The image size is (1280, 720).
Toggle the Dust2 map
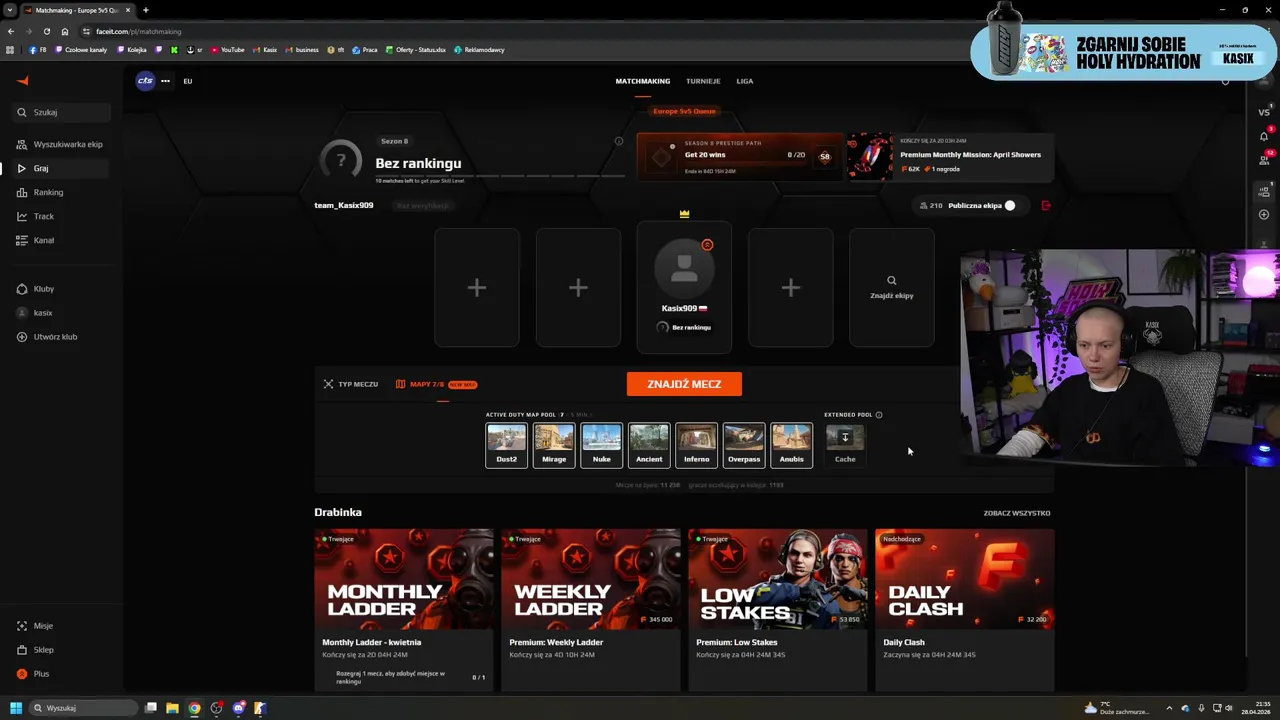point(506,445)
